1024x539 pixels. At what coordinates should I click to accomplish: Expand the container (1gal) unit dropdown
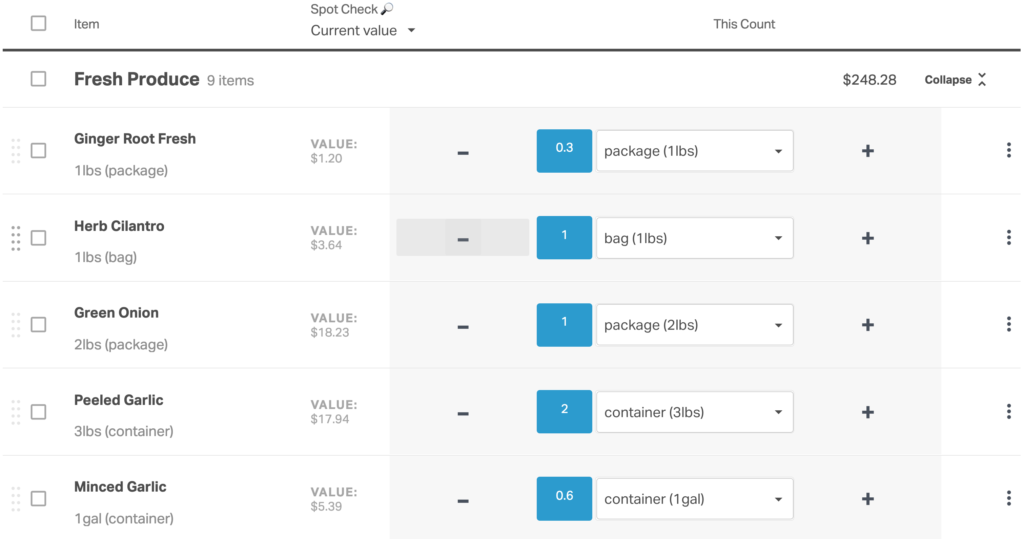(x=694, y=499)
